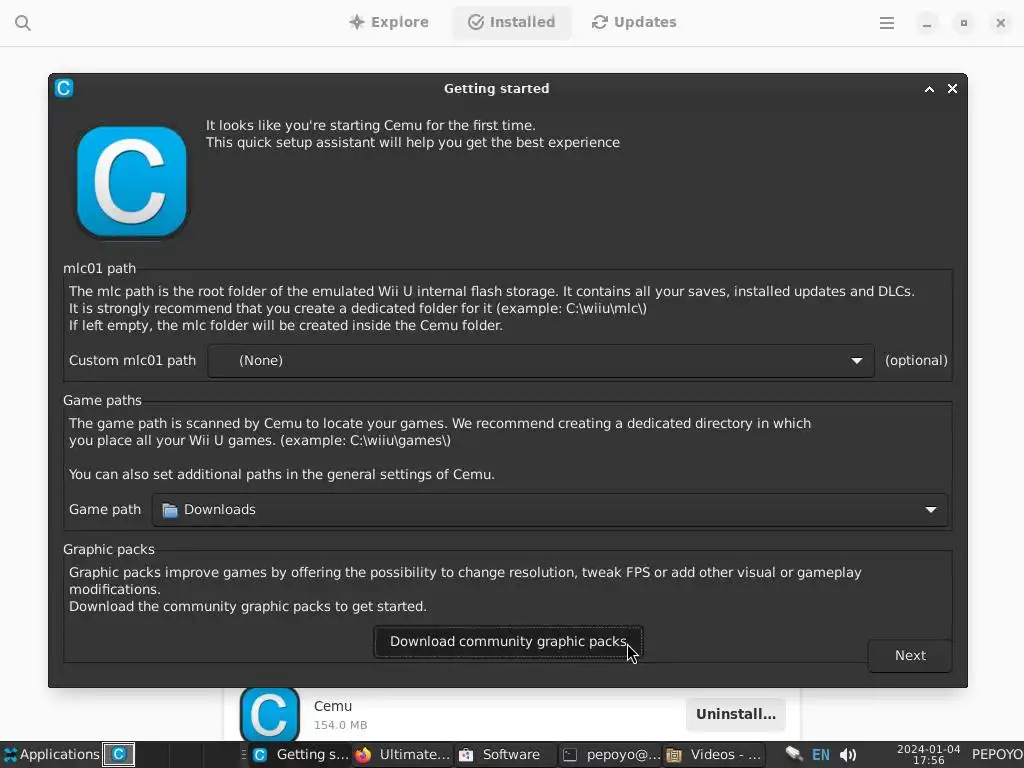
Task: Click the 'Game paths' group heading
Action: click(102, 400)
